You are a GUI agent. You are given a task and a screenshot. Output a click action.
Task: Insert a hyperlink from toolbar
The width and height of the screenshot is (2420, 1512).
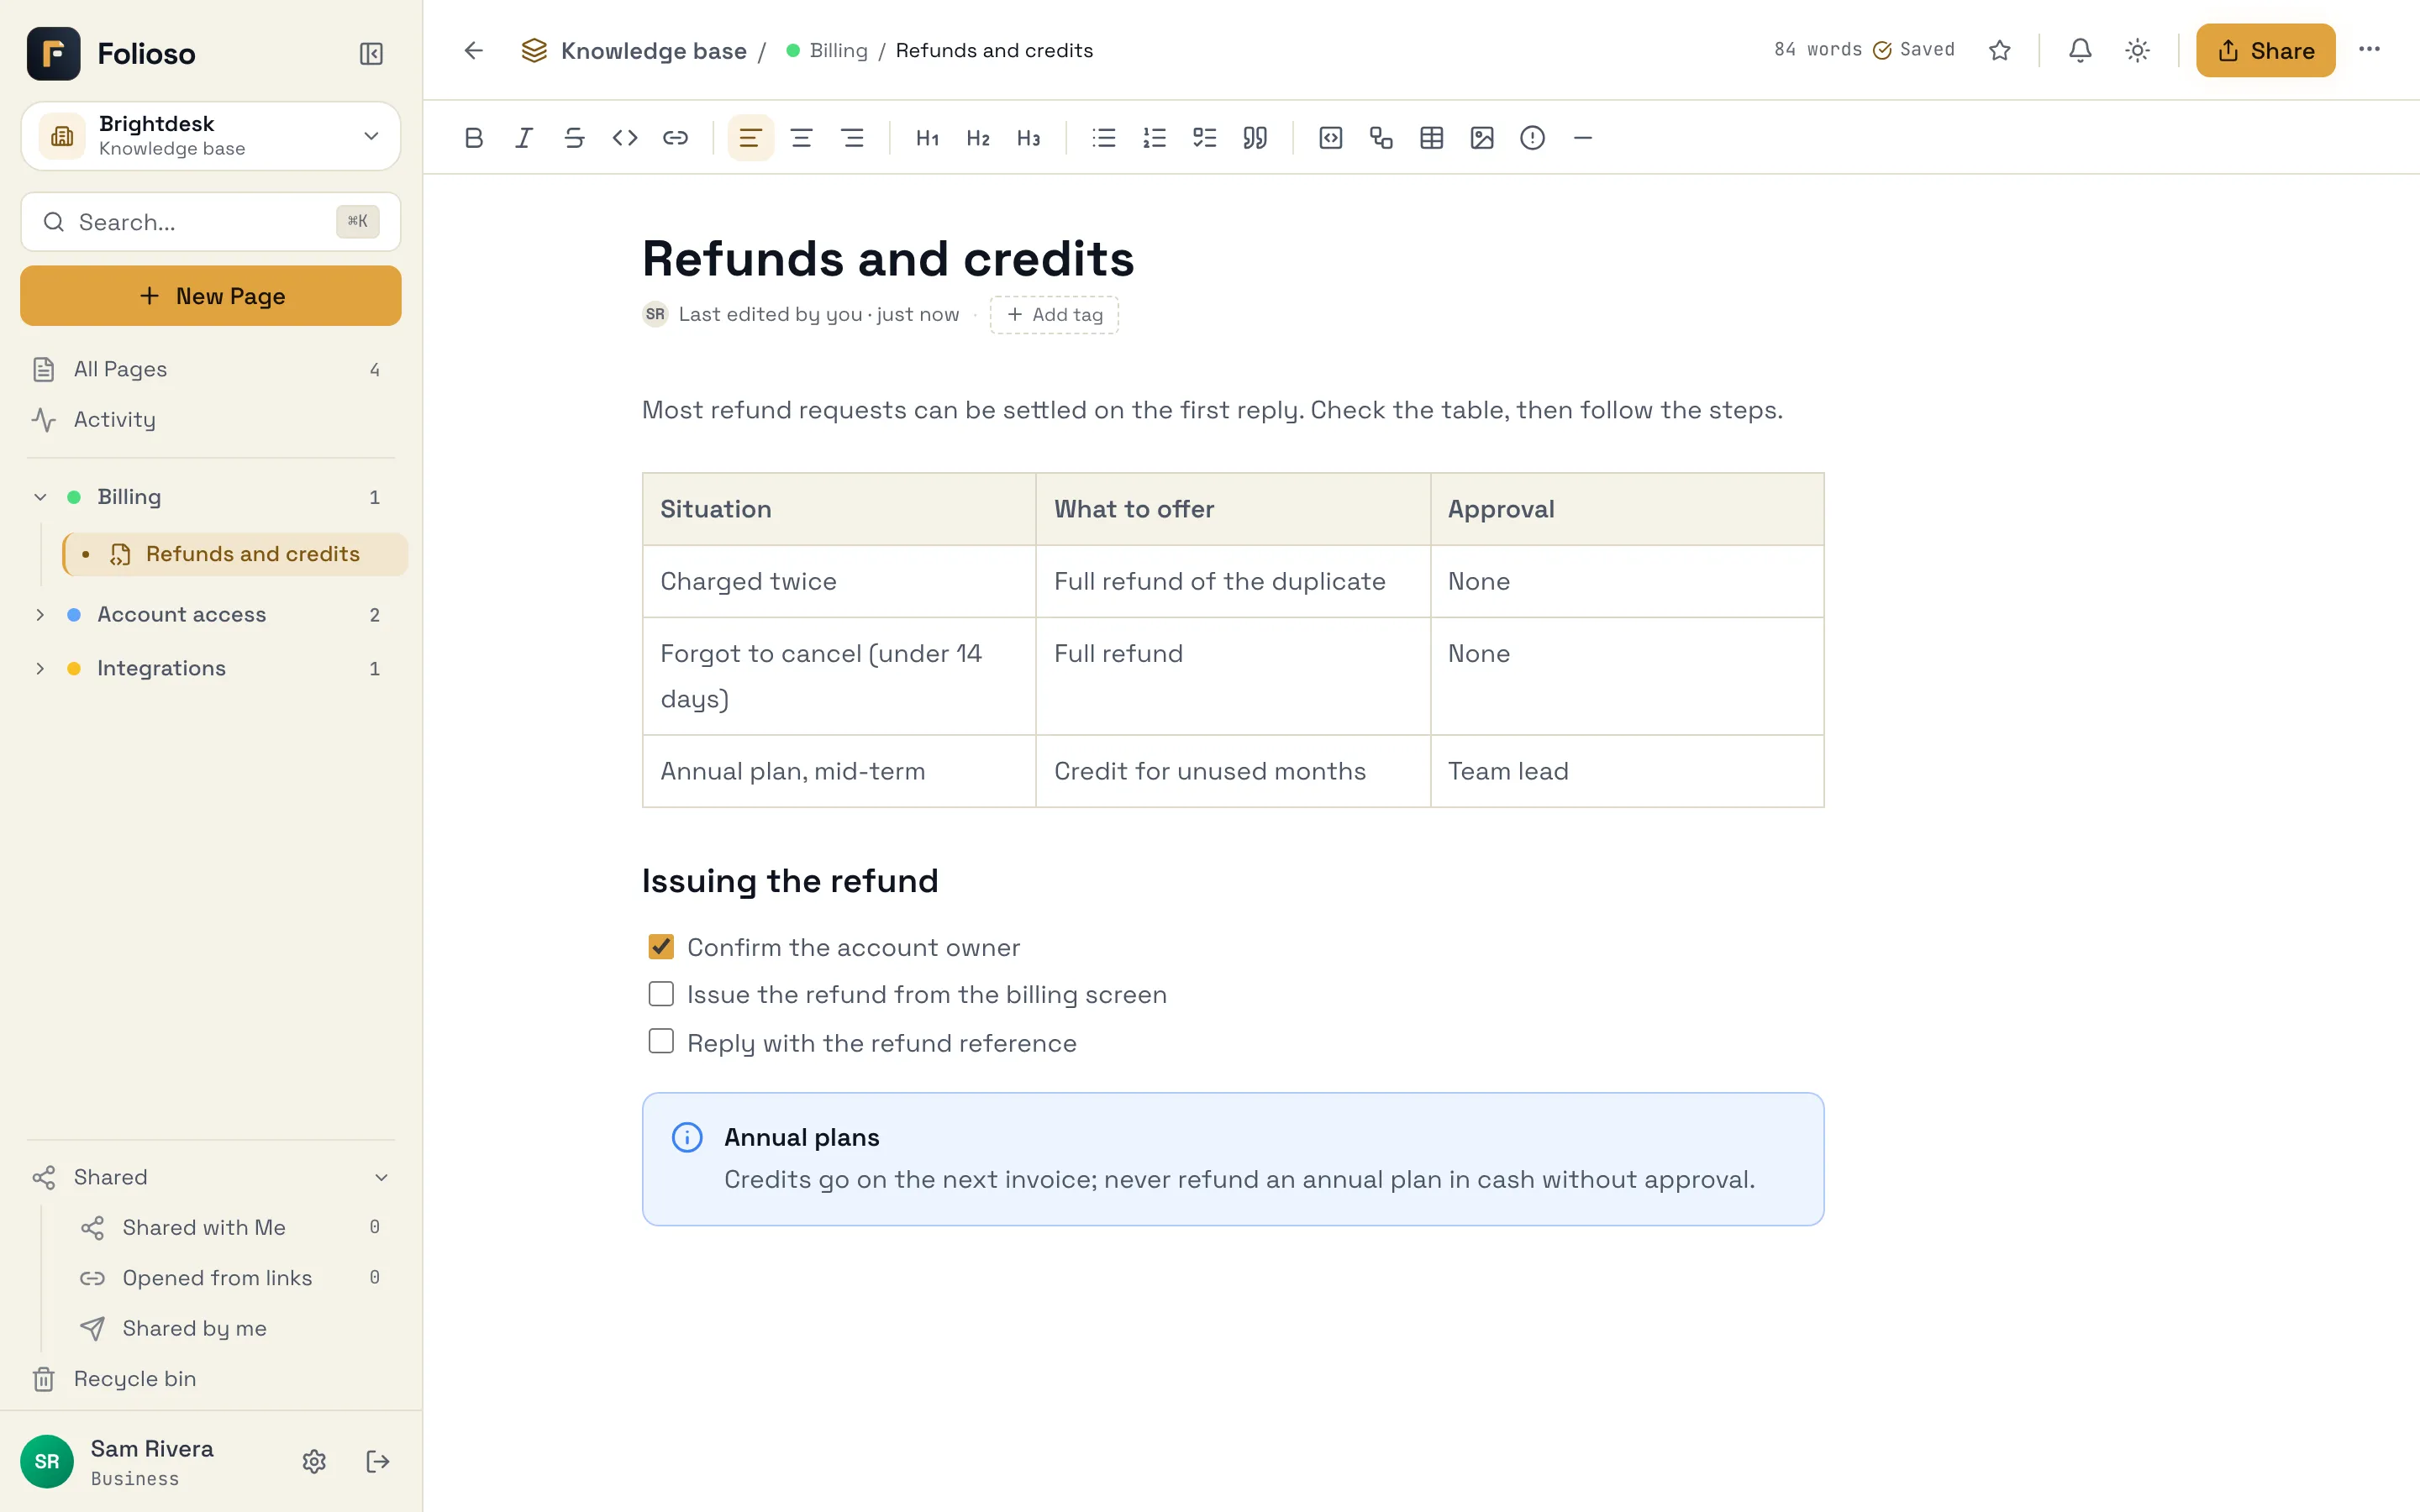(675, 138)
